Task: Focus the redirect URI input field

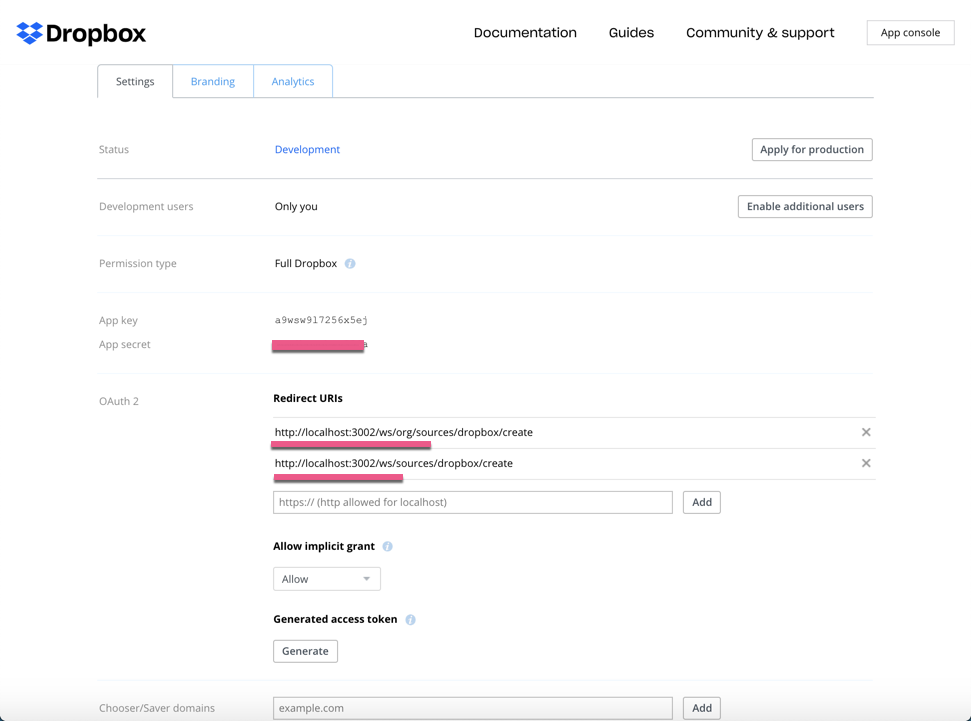Action: coord(472,502)
